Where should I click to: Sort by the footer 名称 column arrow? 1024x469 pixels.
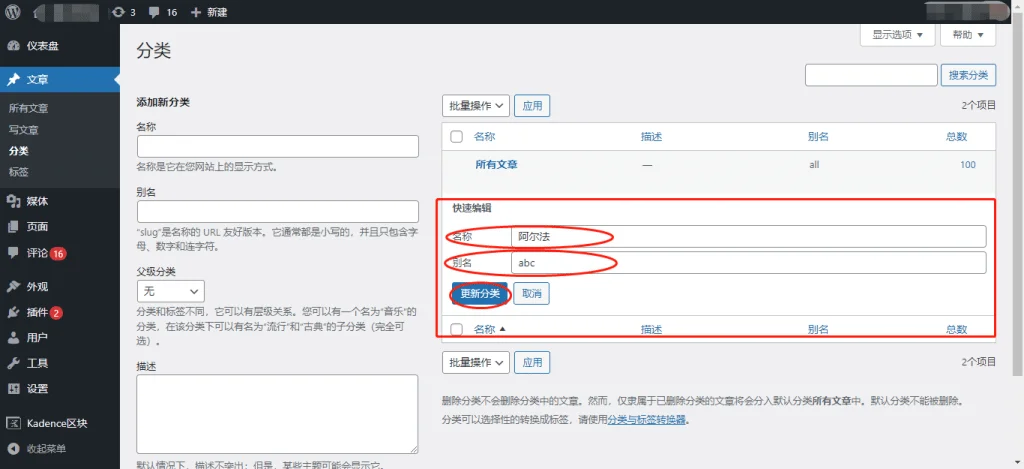502,329
